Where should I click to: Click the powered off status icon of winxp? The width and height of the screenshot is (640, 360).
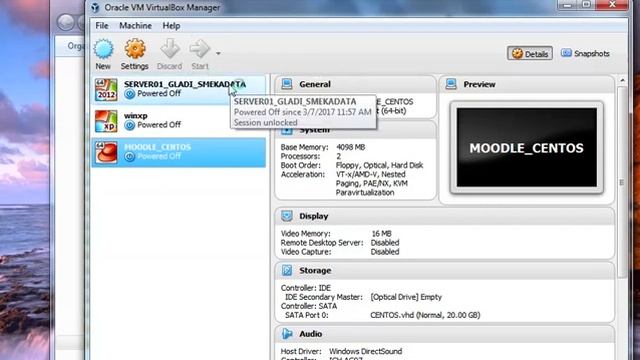point(130,125)
